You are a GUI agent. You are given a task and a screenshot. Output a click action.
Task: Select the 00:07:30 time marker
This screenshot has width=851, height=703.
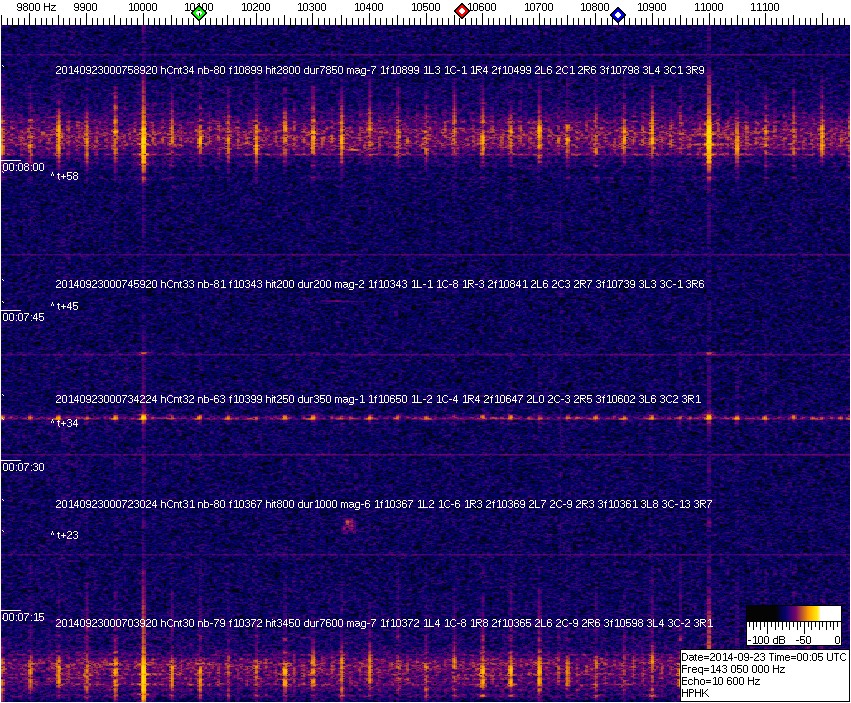click(23, 467)
